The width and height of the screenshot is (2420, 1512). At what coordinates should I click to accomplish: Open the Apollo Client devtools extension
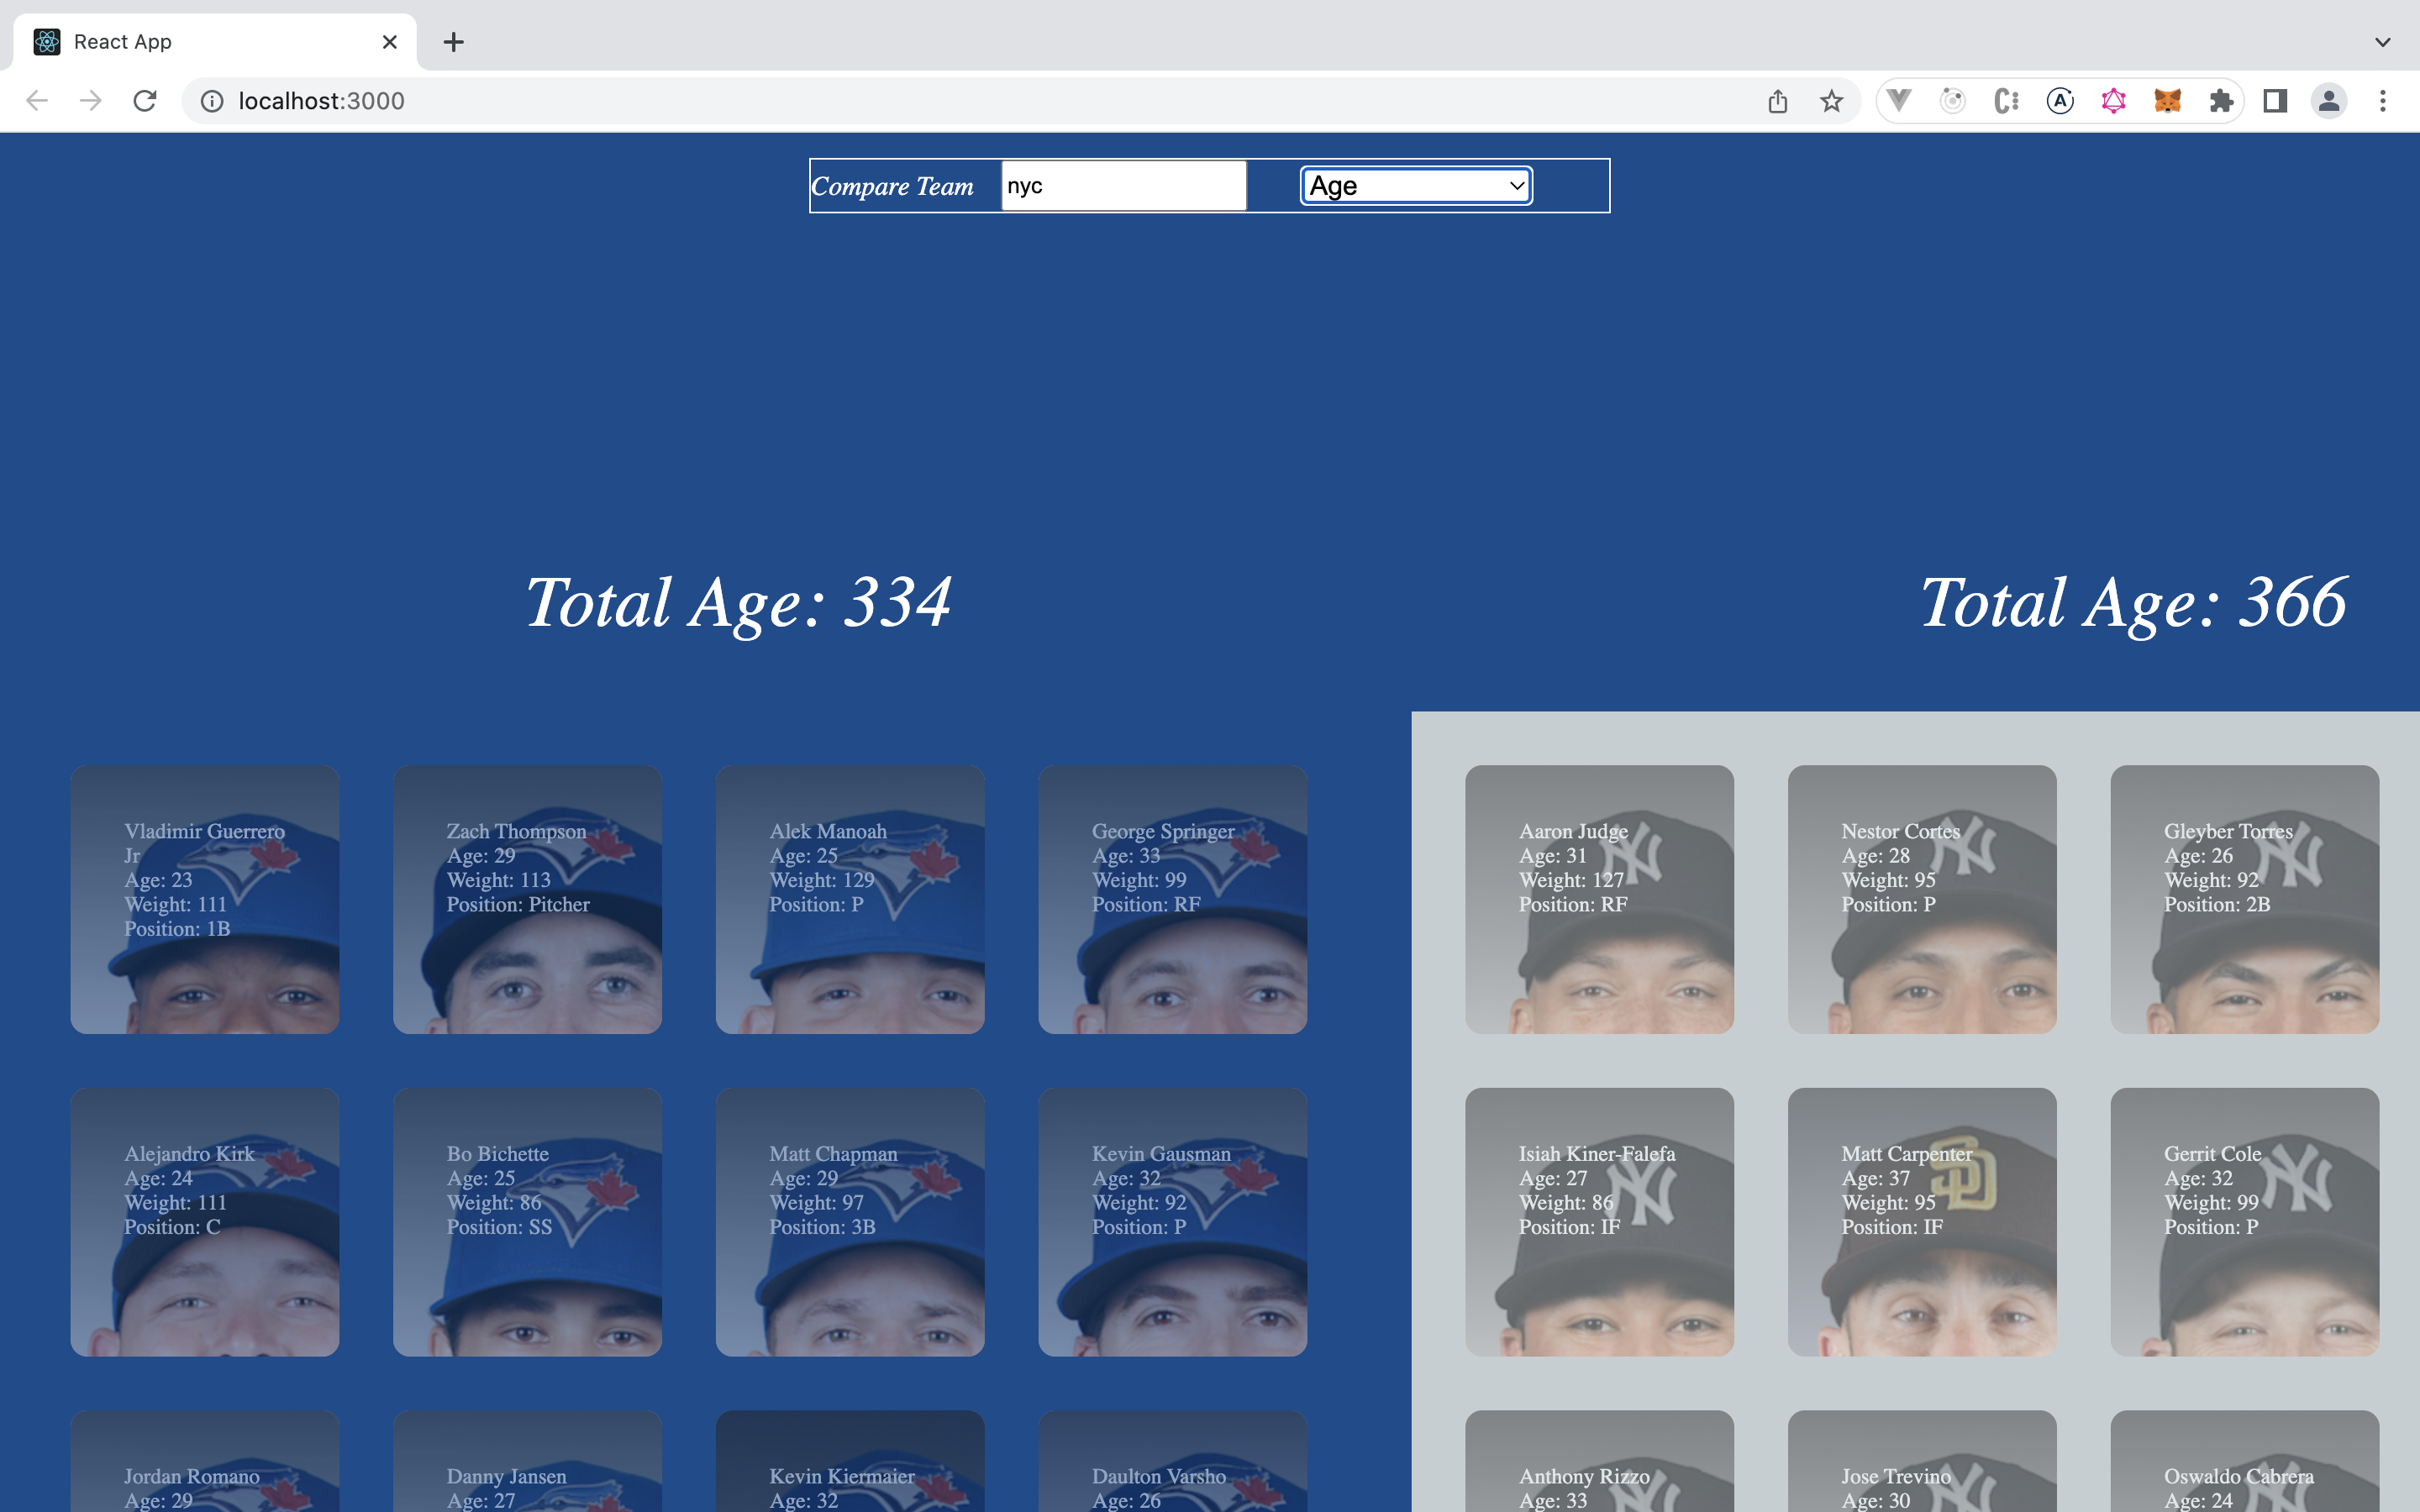pos(2060,101)
